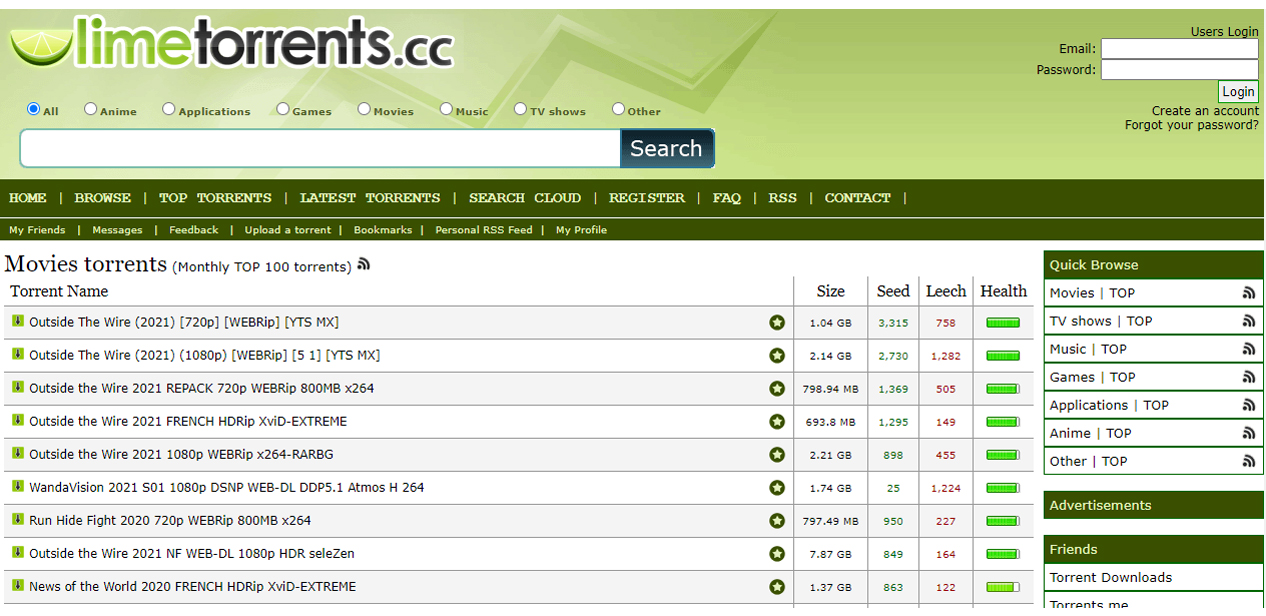Open RSS icon in Movies Quick Browse row
Image resolution: width=1266 pixels, height=616 pixels.
coord(1249,293)
